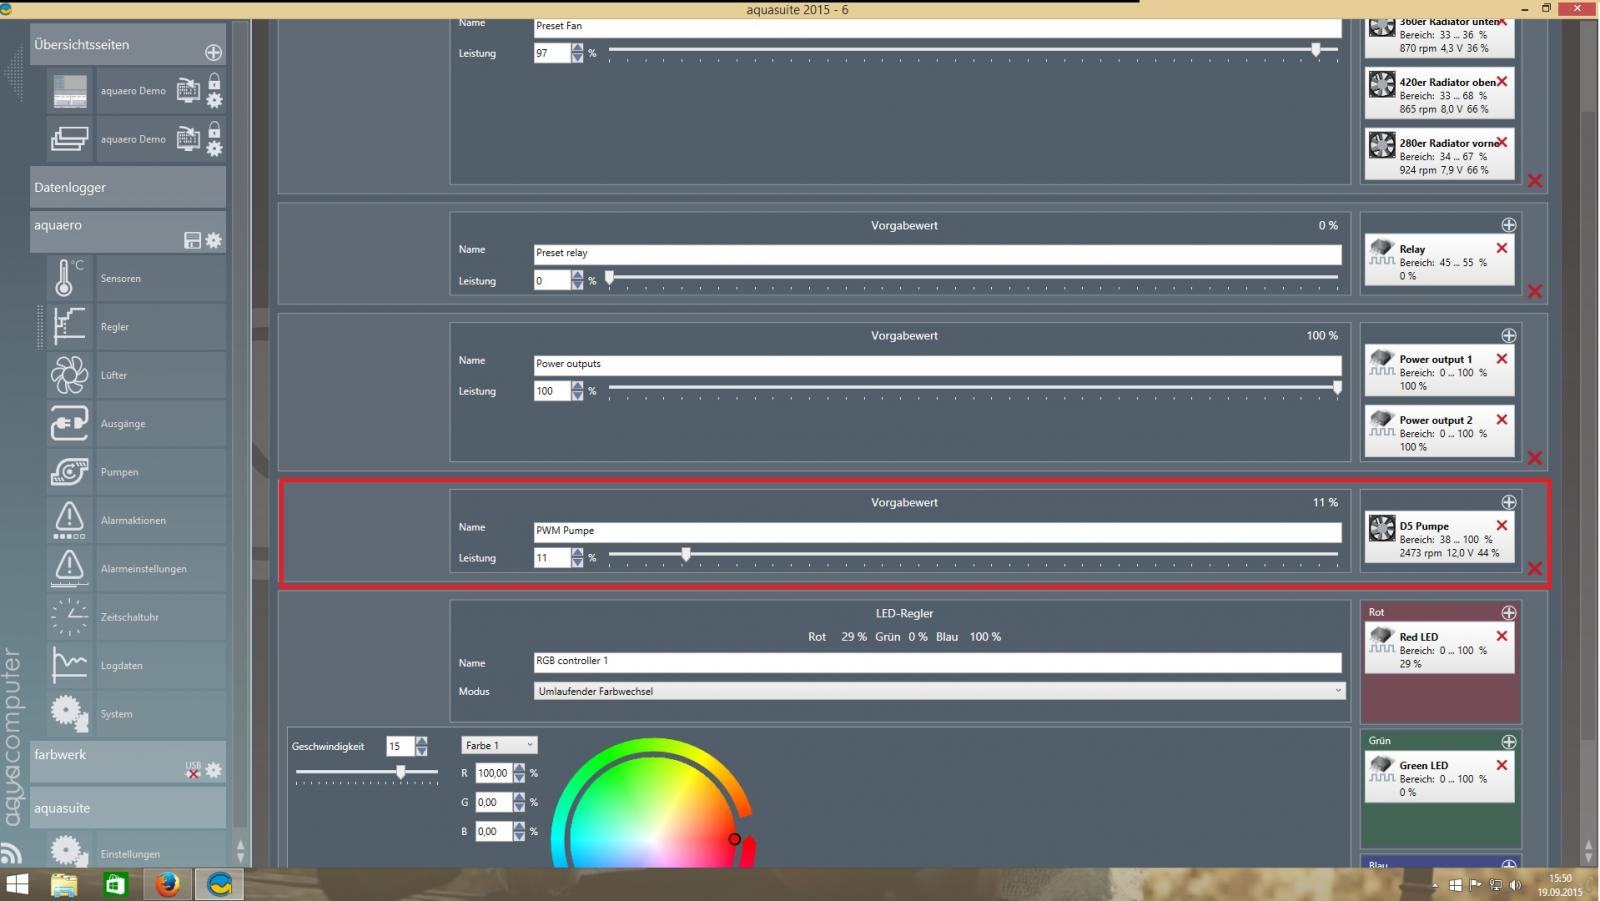Open Alarmaktionen via warning icon

(69, 520)
